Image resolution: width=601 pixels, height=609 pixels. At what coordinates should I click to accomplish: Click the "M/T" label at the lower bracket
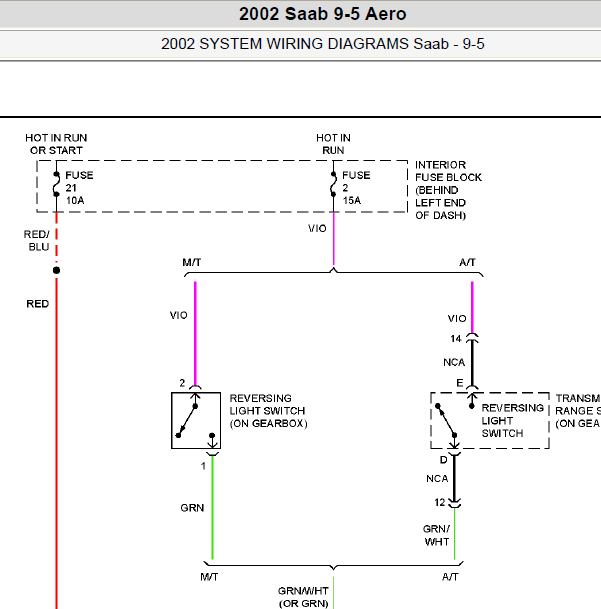click(209, 577)
